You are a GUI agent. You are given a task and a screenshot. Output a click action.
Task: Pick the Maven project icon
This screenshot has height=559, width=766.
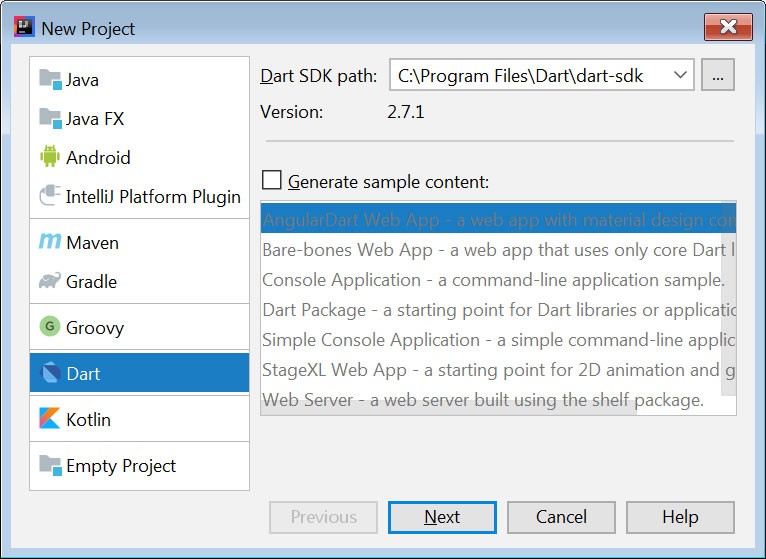pyautogui.click(x=50, y=243)
